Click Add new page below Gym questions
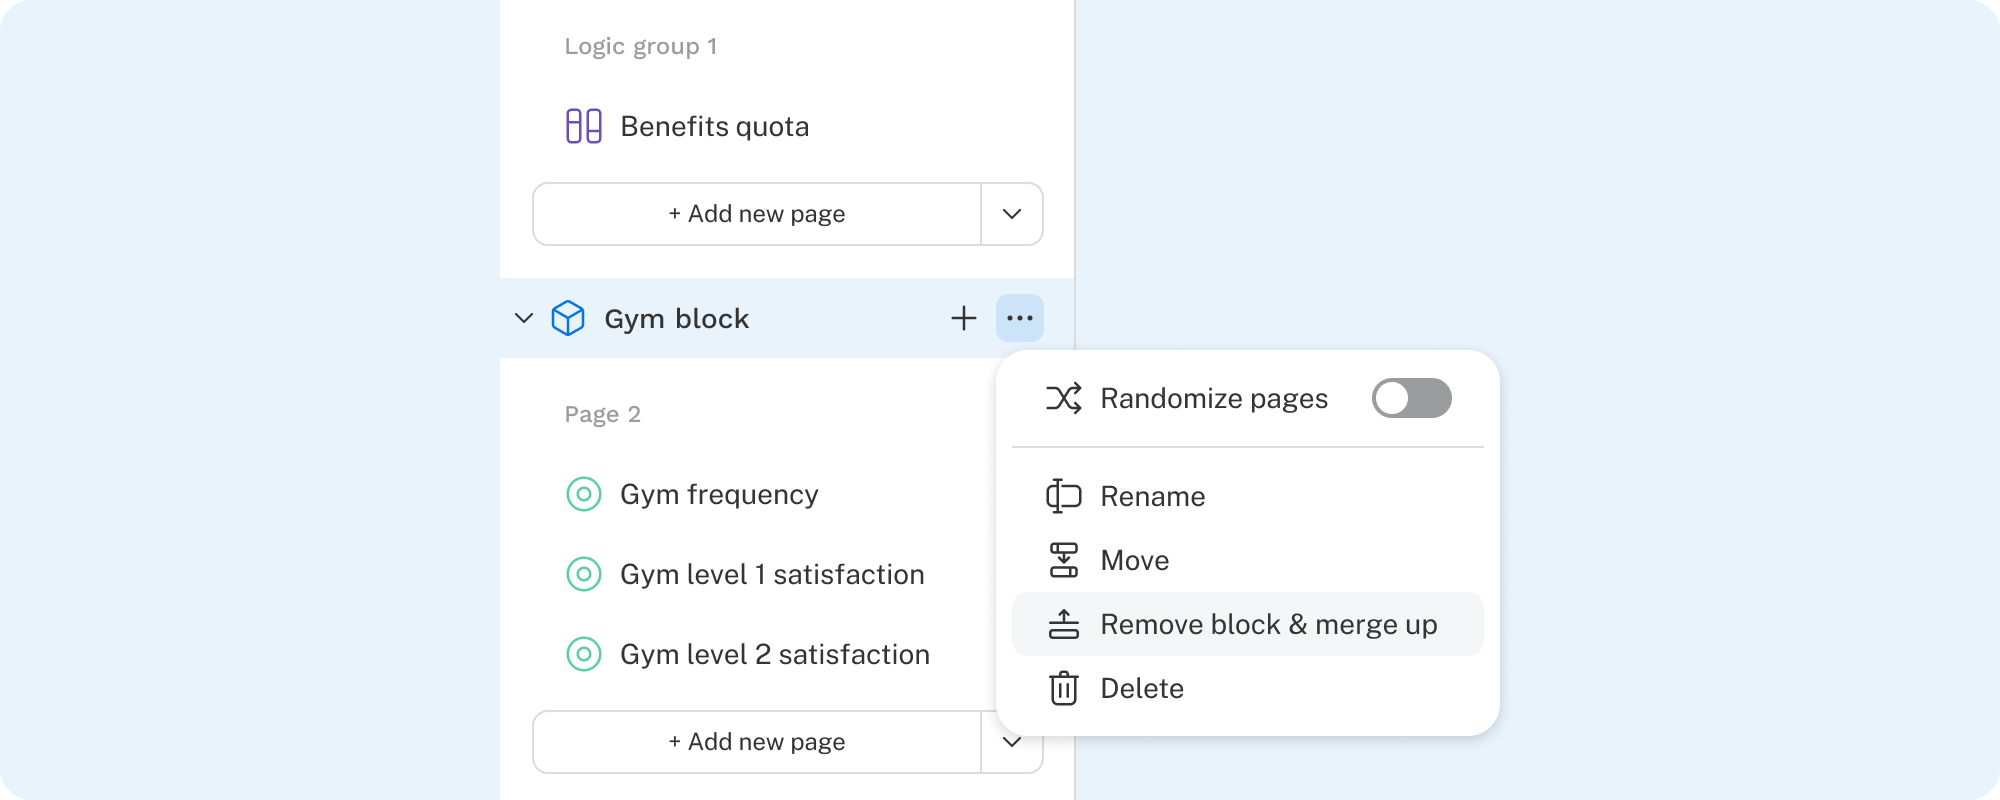This screenshot has width=2000, height=800. (756, 742)
